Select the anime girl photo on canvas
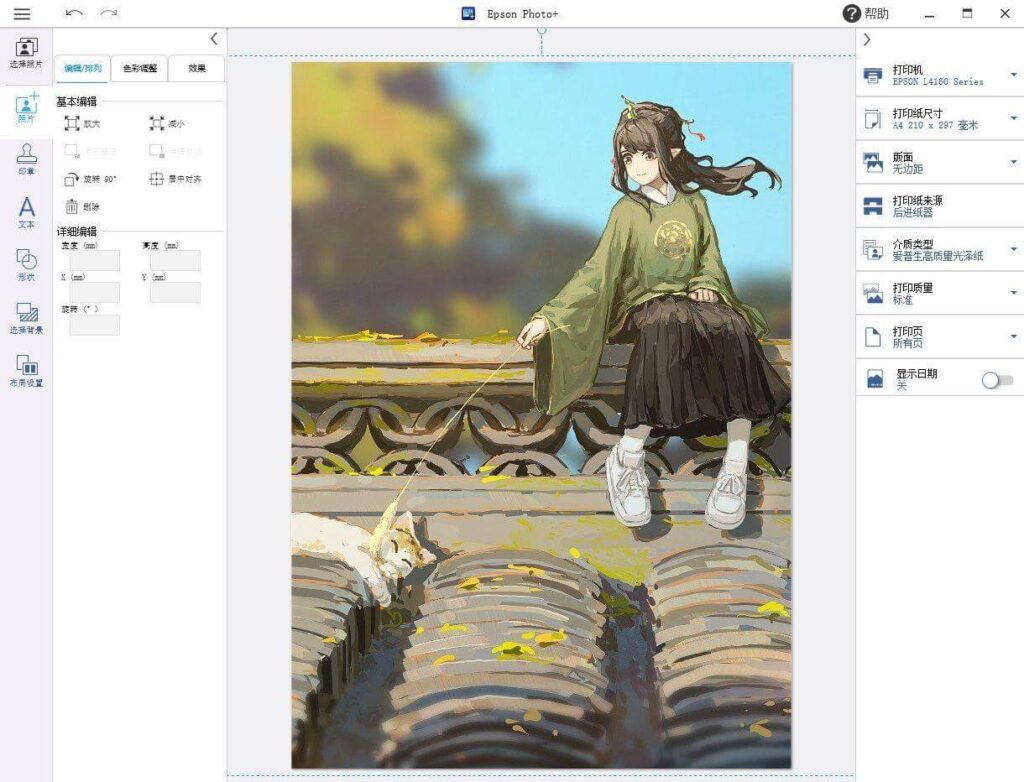 pyautogui.click(x=541, y=415)
